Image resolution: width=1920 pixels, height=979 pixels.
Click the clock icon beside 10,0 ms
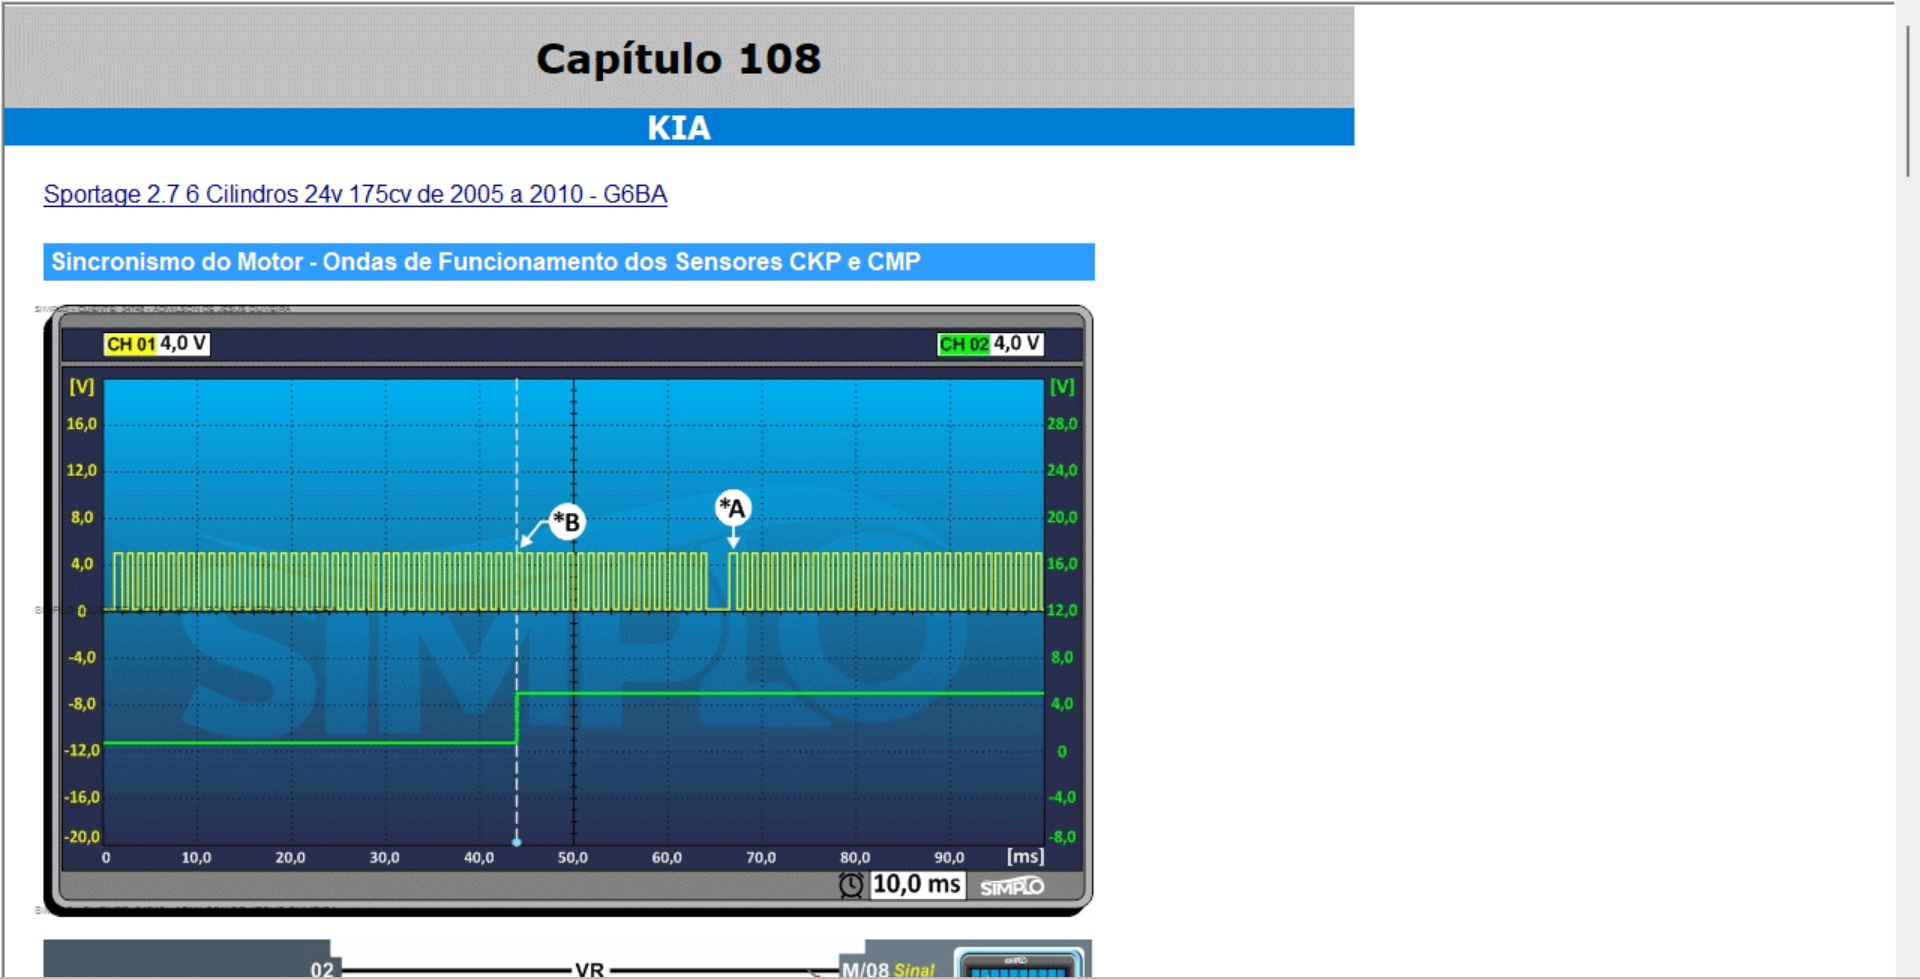tap(850, 885)
